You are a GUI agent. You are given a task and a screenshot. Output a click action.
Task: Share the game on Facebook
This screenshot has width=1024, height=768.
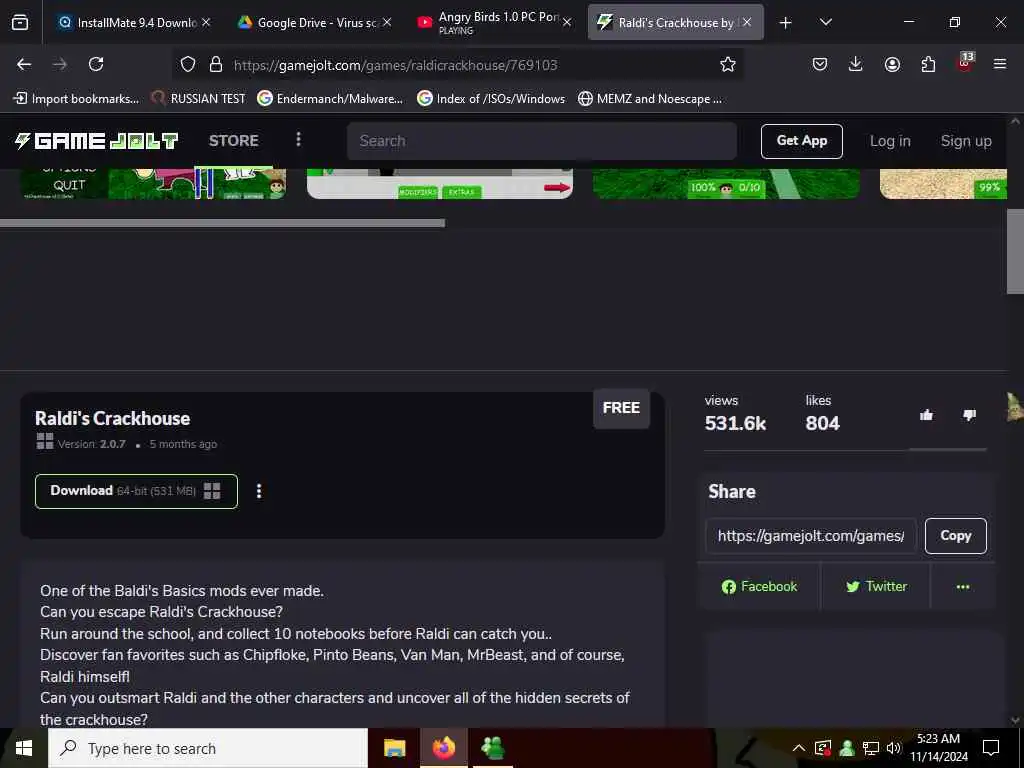[x=759, y=586]
